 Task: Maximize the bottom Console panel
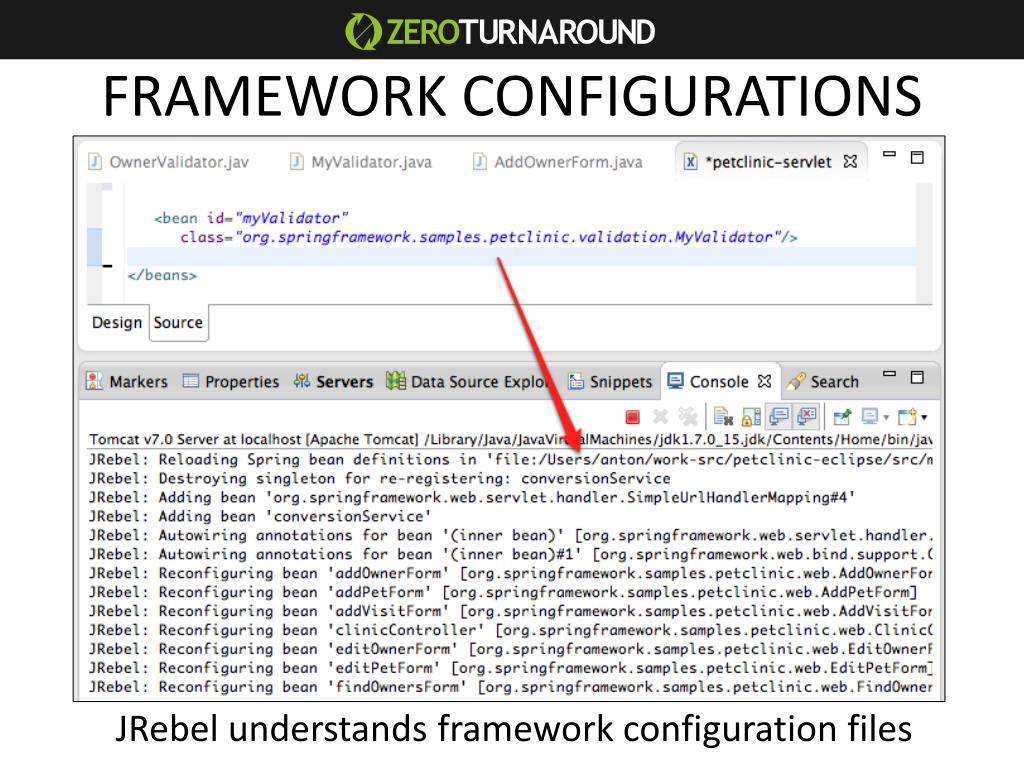[917, 377]
